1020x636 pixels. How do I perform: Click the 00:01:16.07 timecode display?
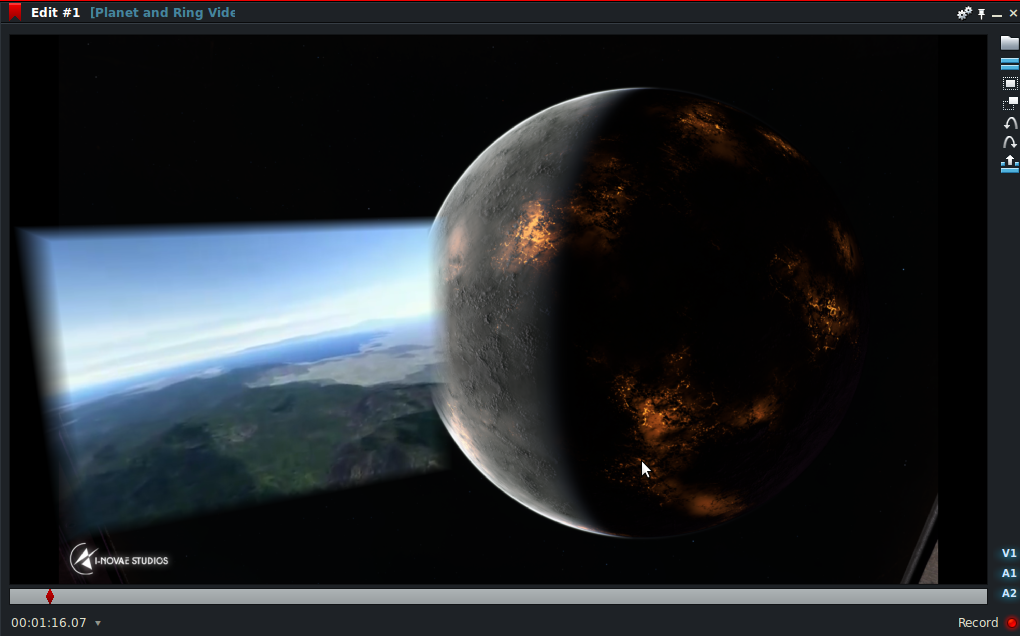point(49,623)
